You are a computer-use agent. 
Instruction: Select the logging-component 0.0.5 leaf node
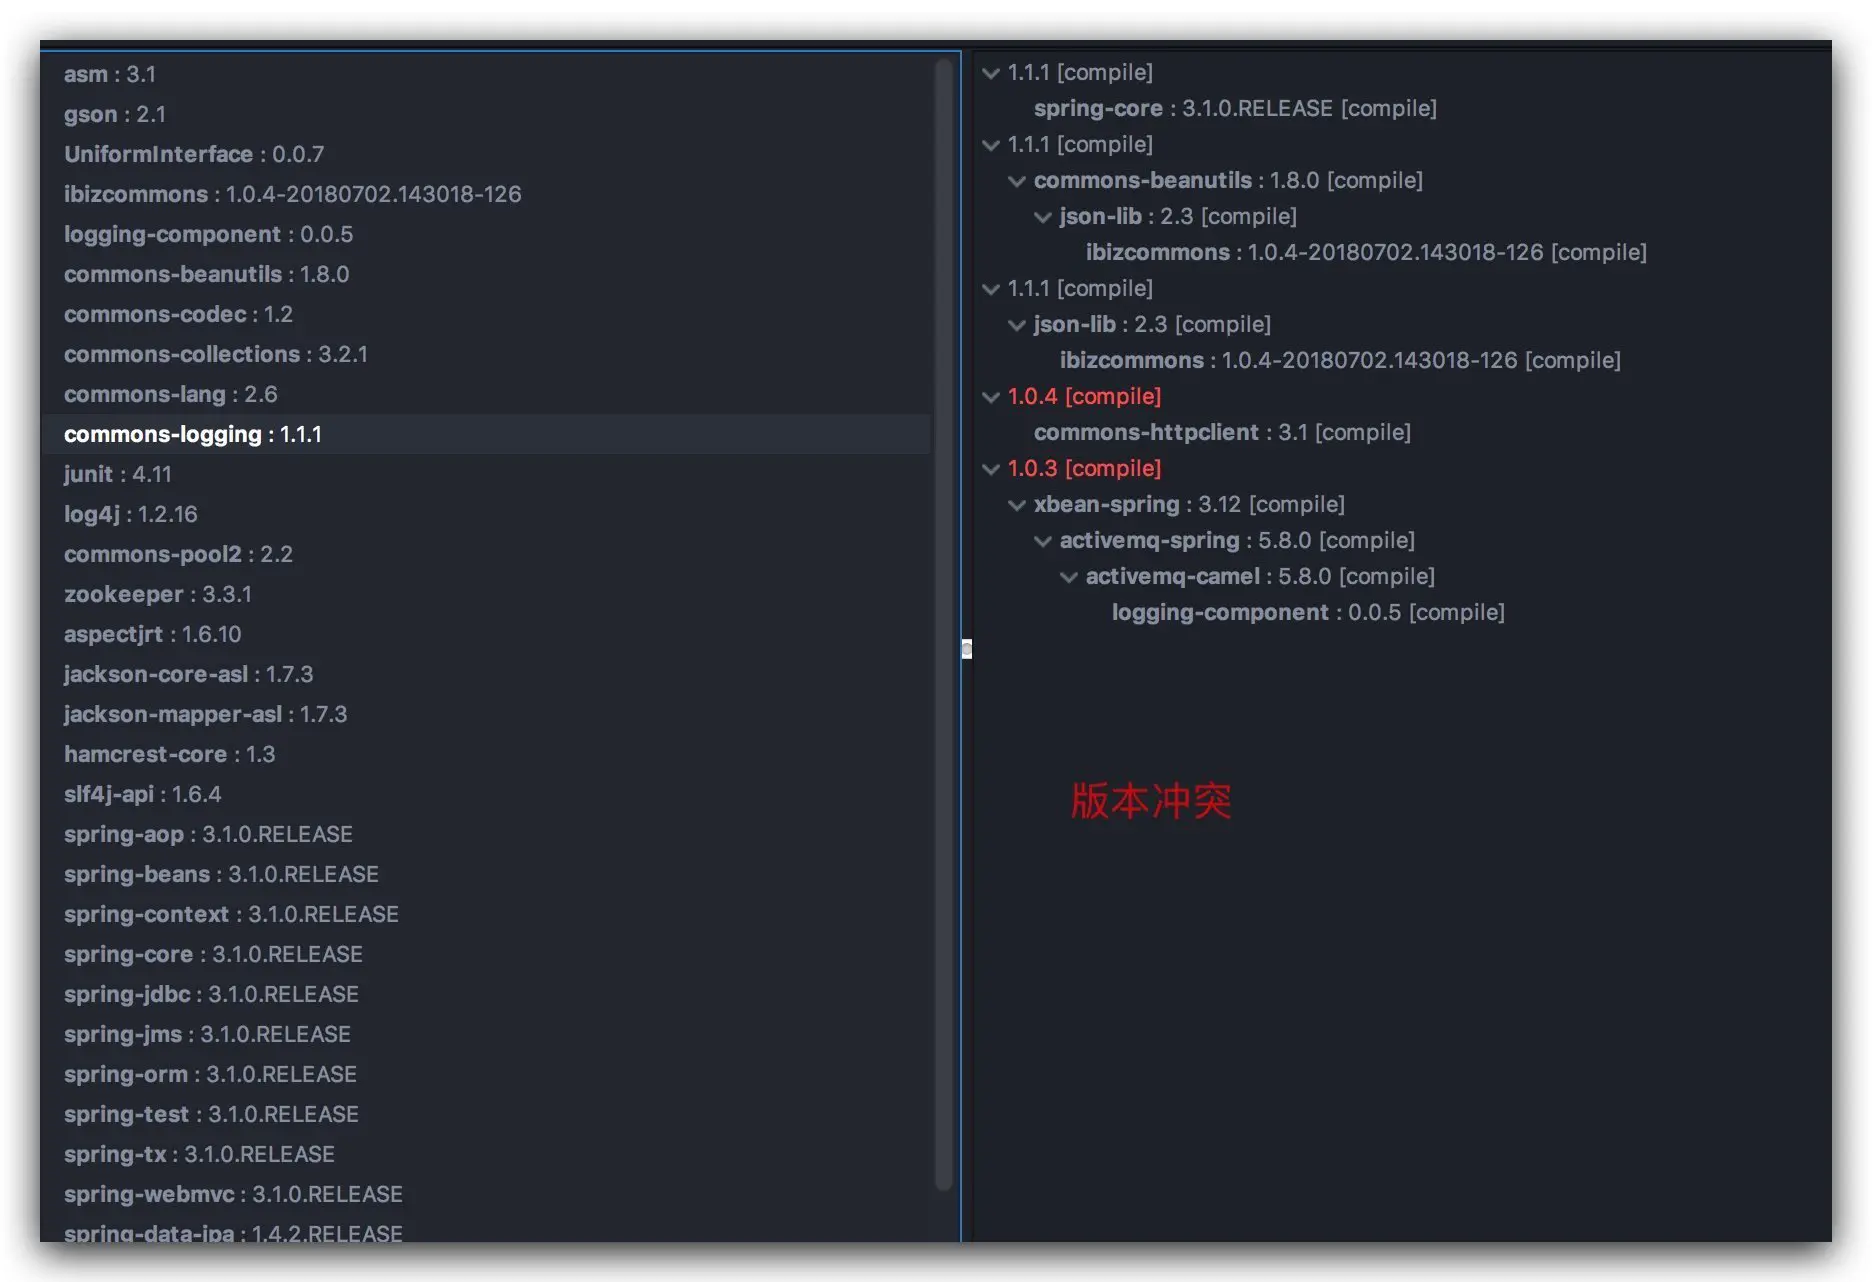pyautogui.click(x=1306, y=612)
